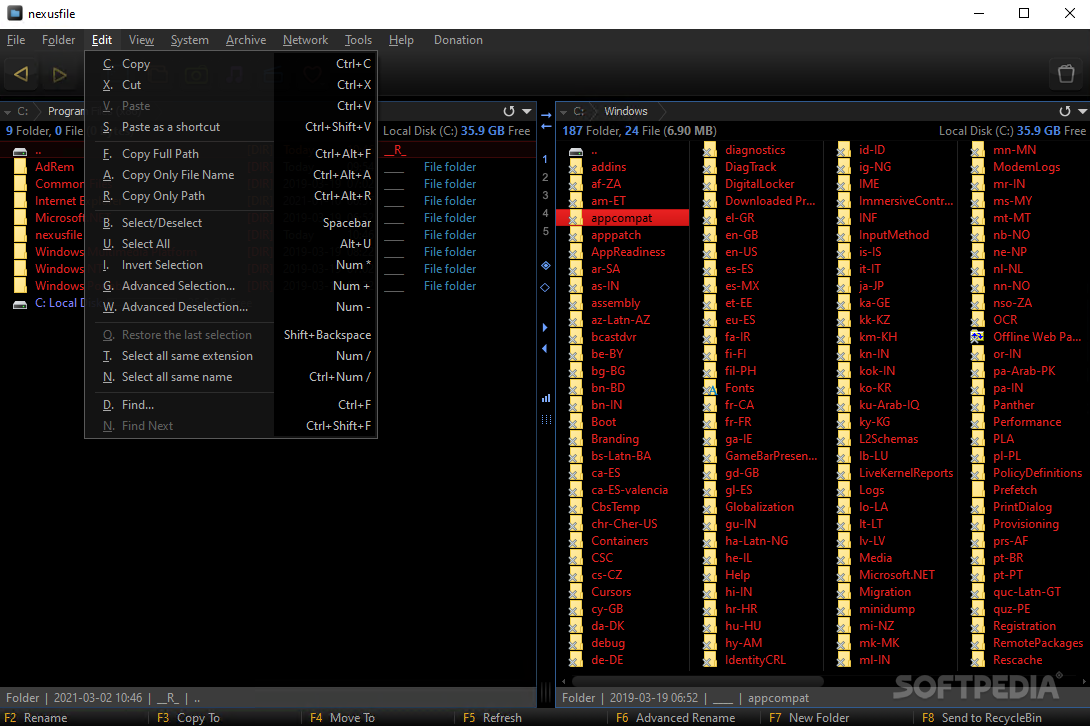Image resolution: width=1090 pixels, height=726 pixels.
Task: Click the Windows path segment in right pane
Action: (x=625, y=111)
